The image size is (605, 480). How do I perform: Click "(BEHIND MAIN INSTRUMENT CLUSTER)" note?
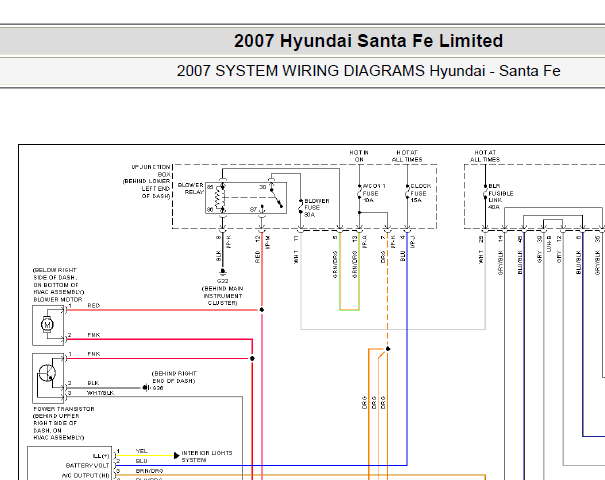223,296
